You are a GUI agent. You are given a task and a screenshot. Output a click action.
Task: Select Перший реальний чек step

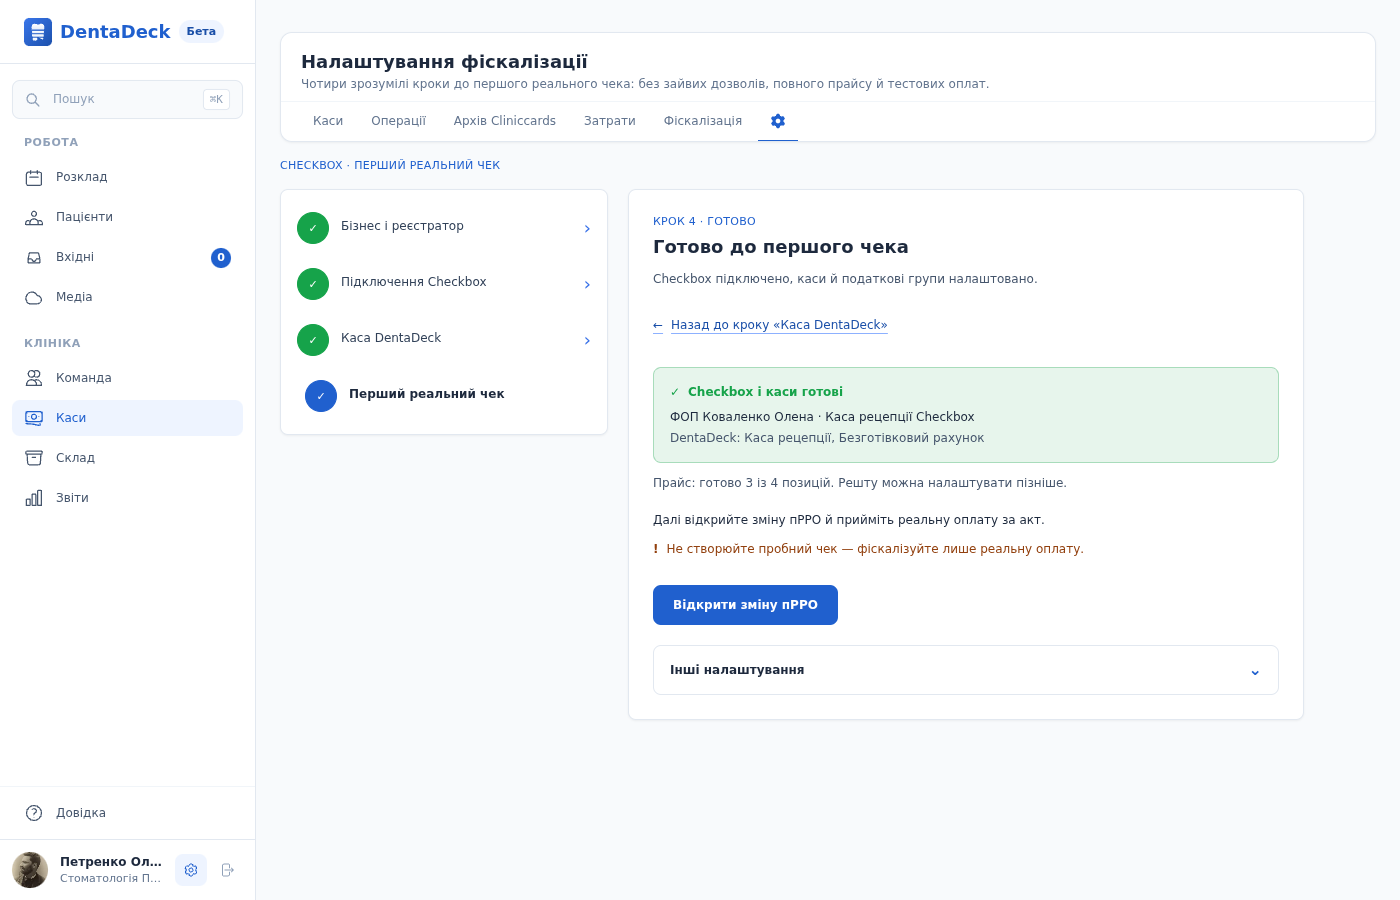(444, 396)
